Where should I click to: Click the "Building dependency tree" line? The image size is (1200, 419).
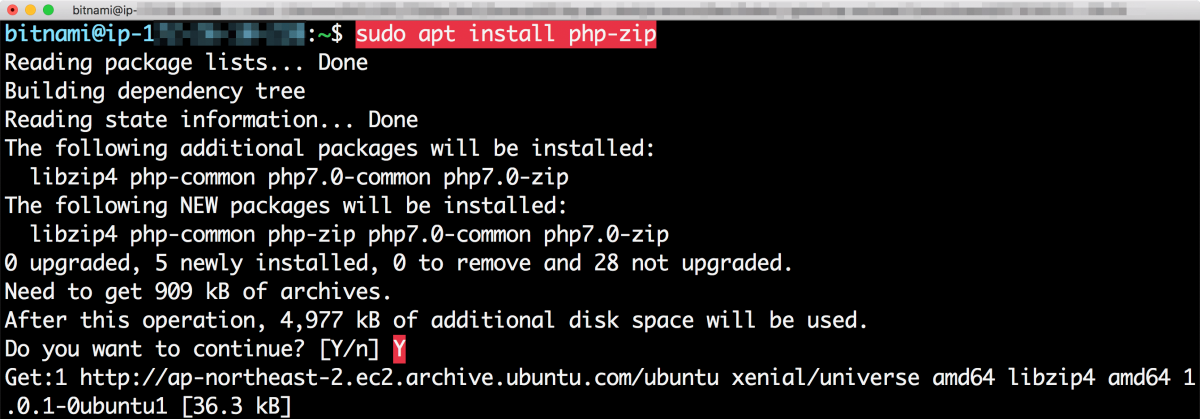[155, 91]
